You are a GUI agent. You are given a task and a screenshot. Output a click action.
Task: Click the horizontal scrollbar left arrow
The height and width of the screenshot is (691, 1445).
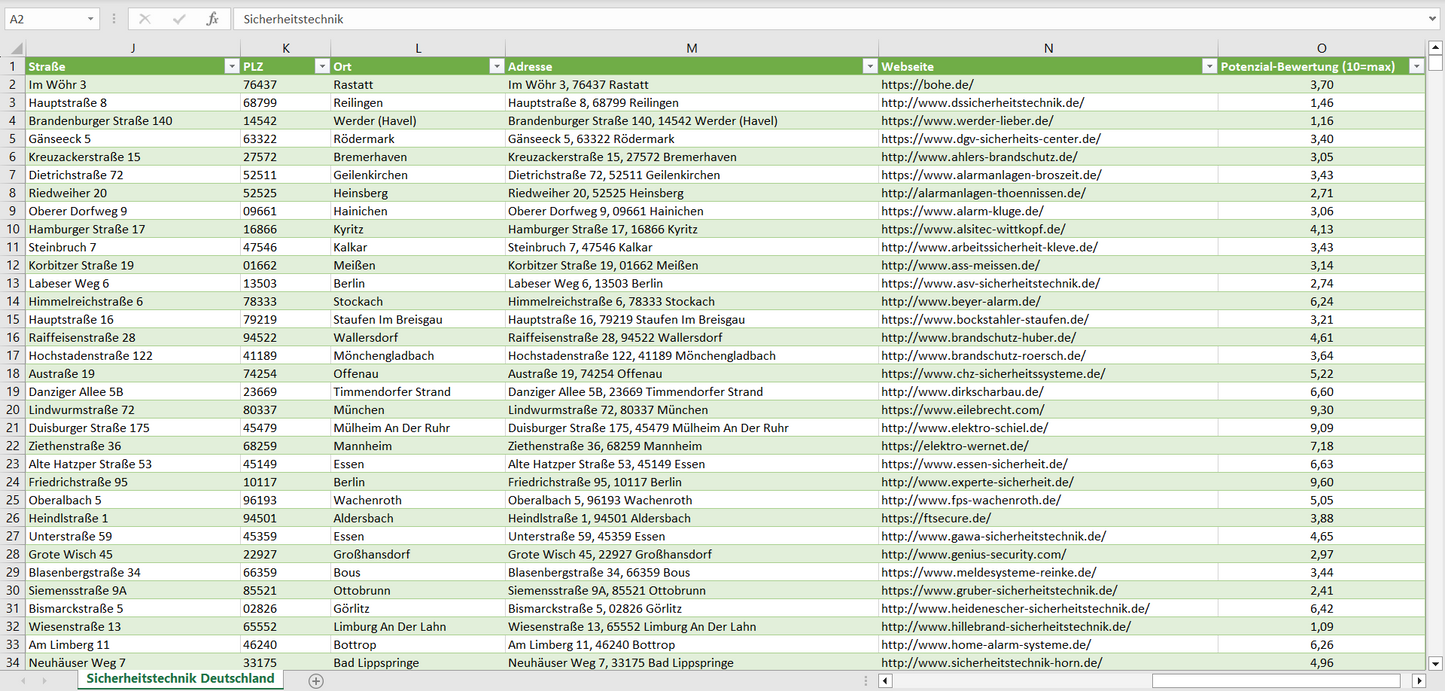click(885, 681)
